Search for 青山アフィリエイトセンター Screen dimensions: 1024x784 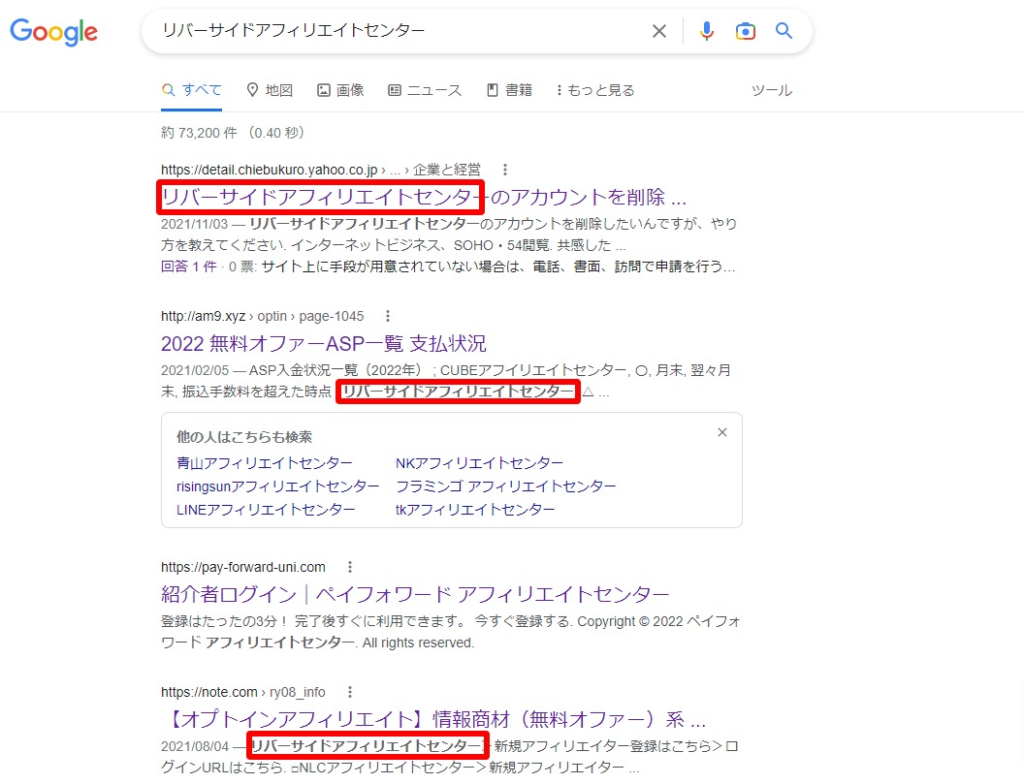click(264, 463)
